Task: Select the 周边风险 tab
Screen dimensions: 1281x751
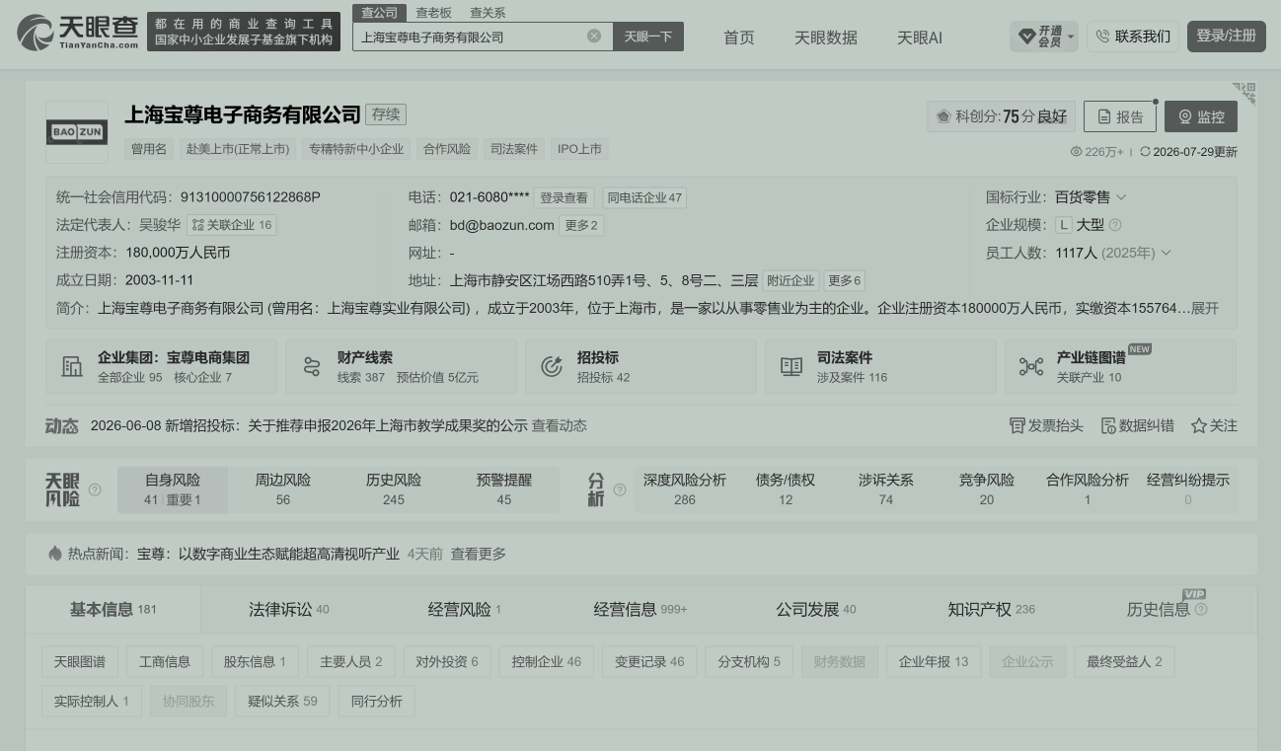Action: (x=283, y=490)
